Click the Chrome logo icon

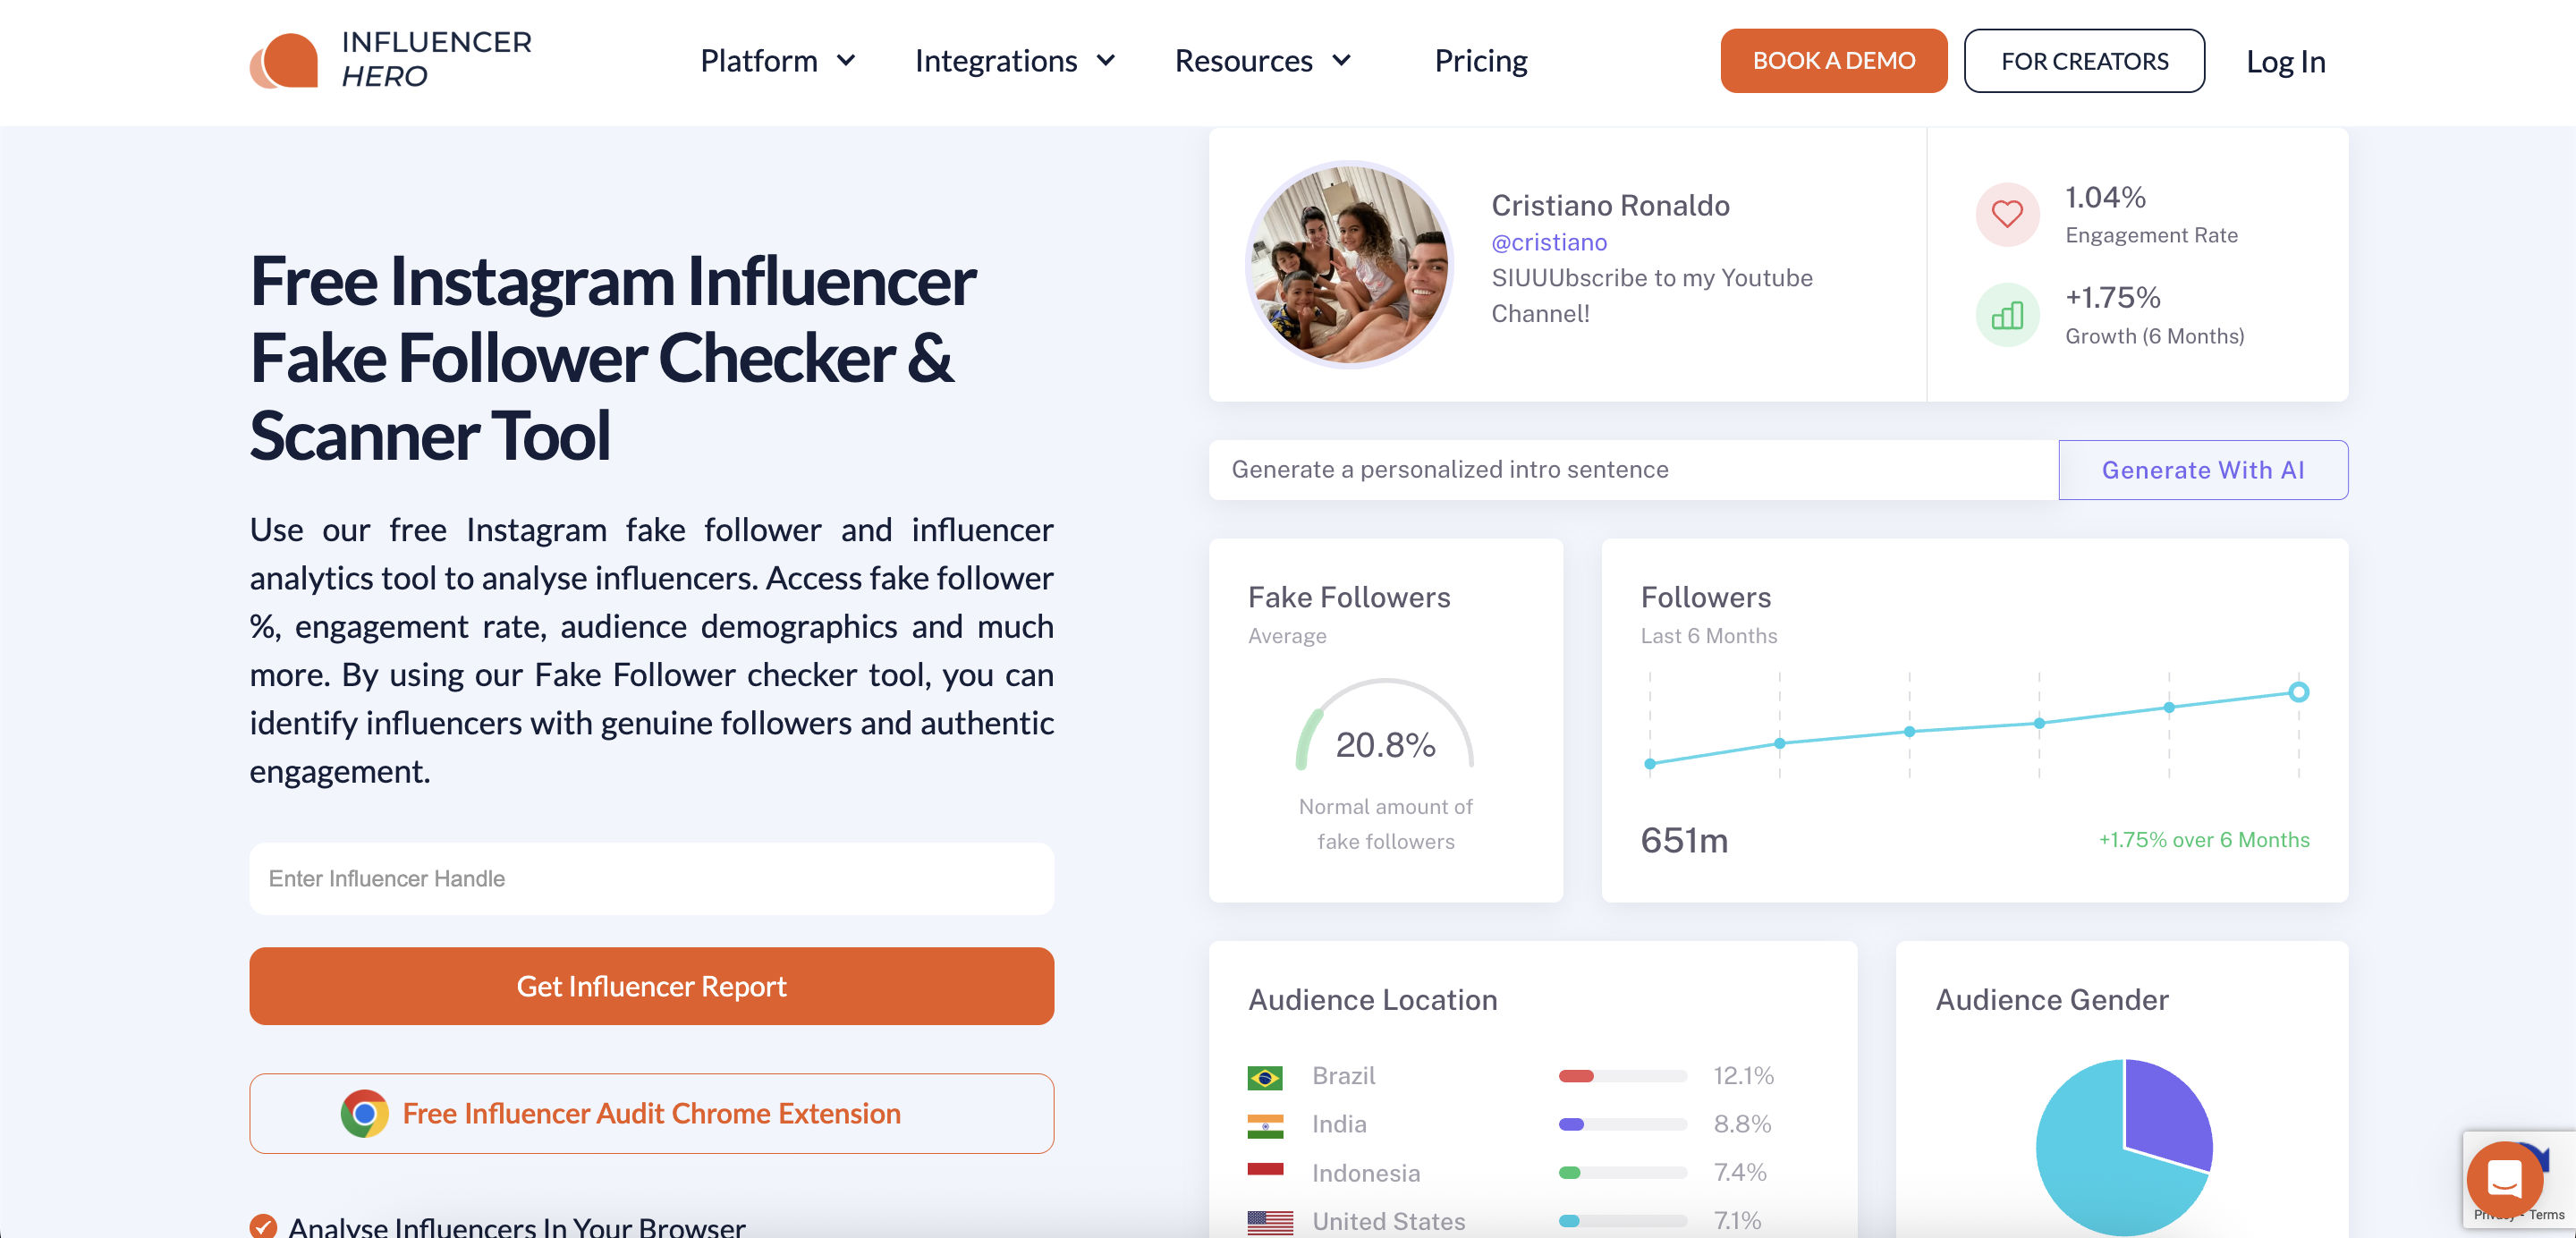(364, 1113)
